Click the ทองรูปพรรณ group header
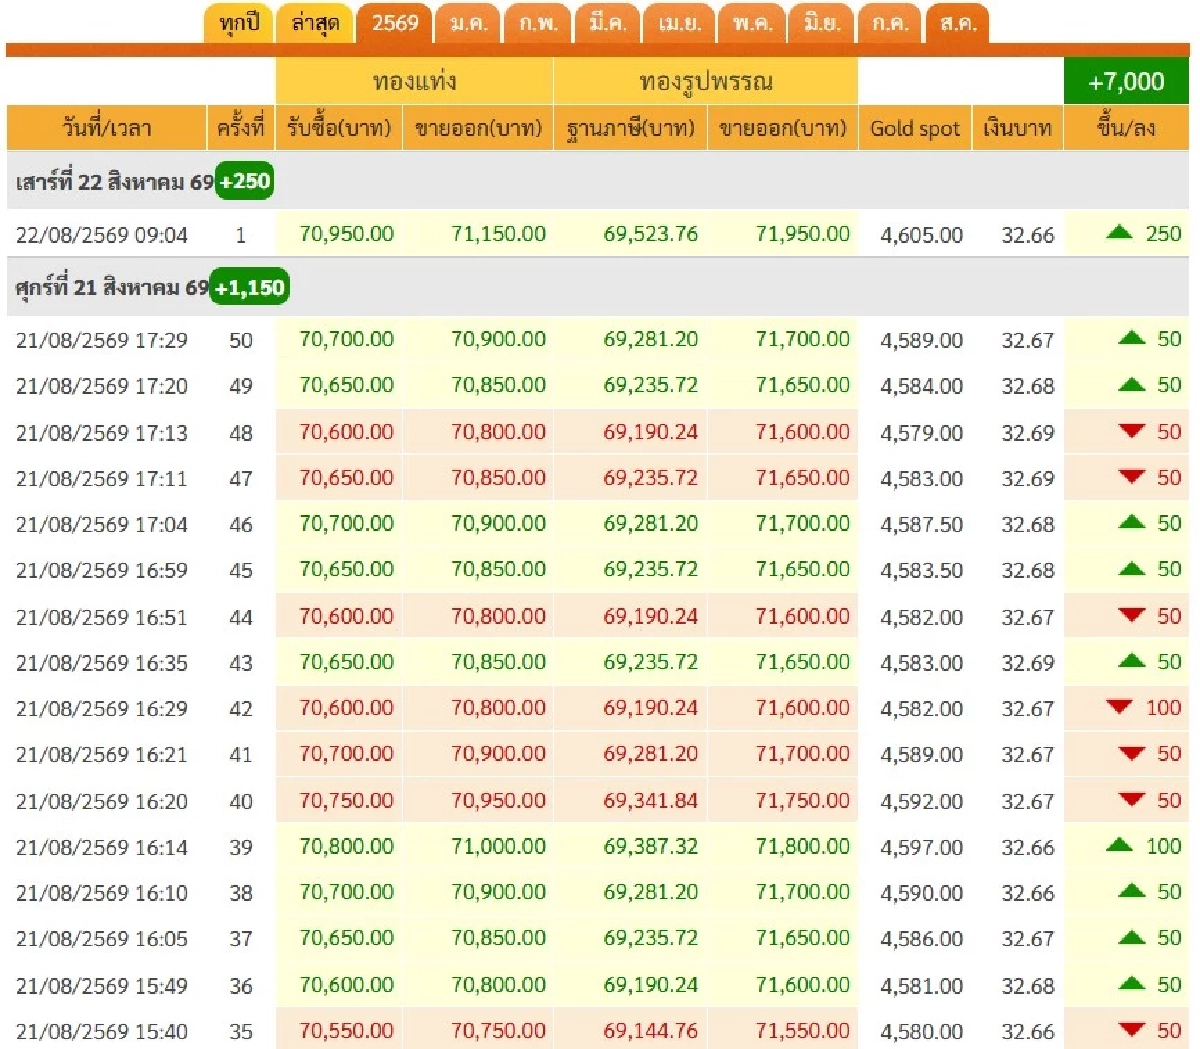 (706, 81)
